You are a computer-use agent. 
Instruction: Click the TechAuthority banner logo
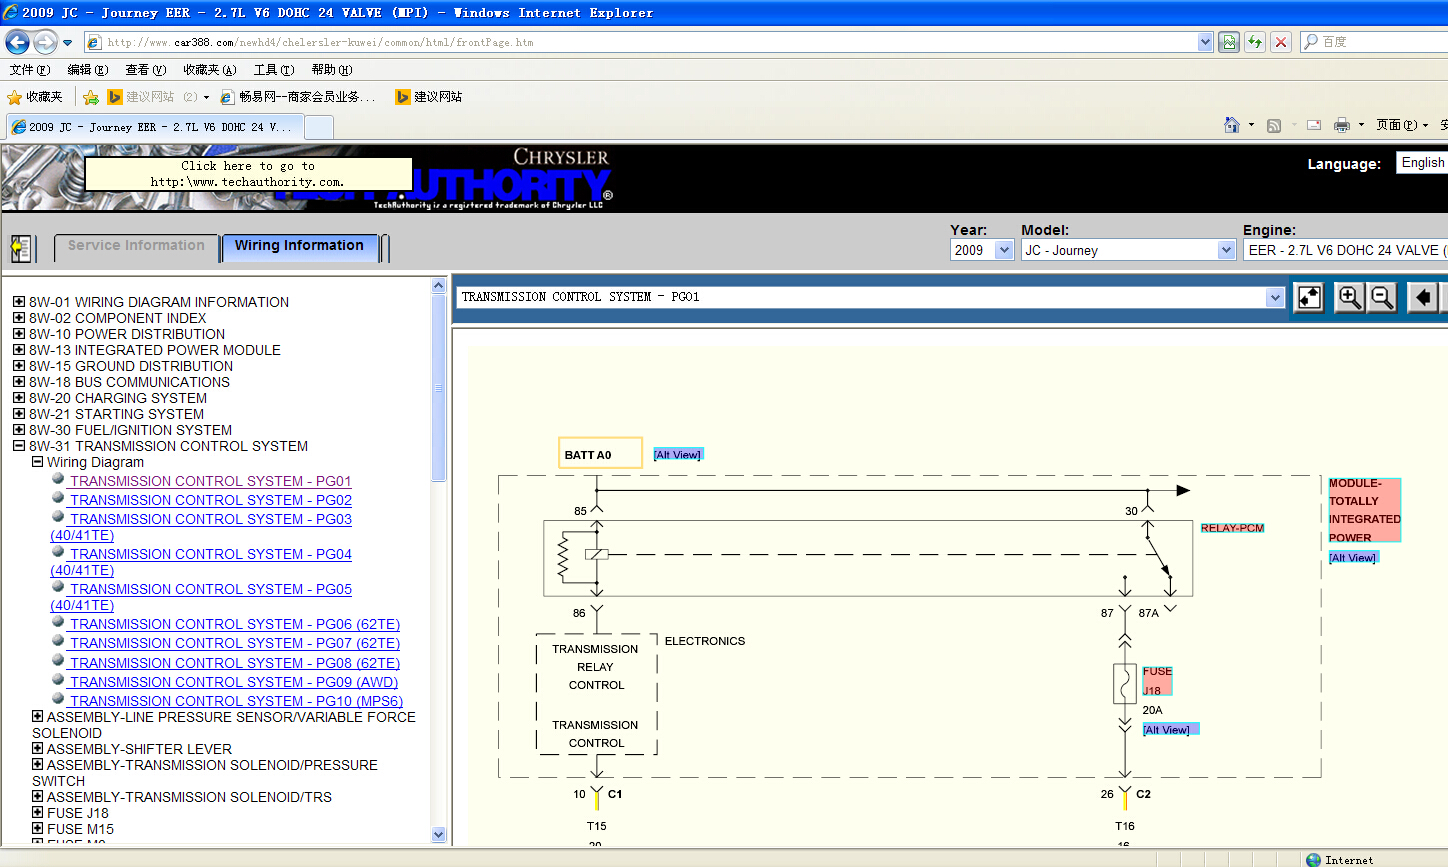(306, 177)
